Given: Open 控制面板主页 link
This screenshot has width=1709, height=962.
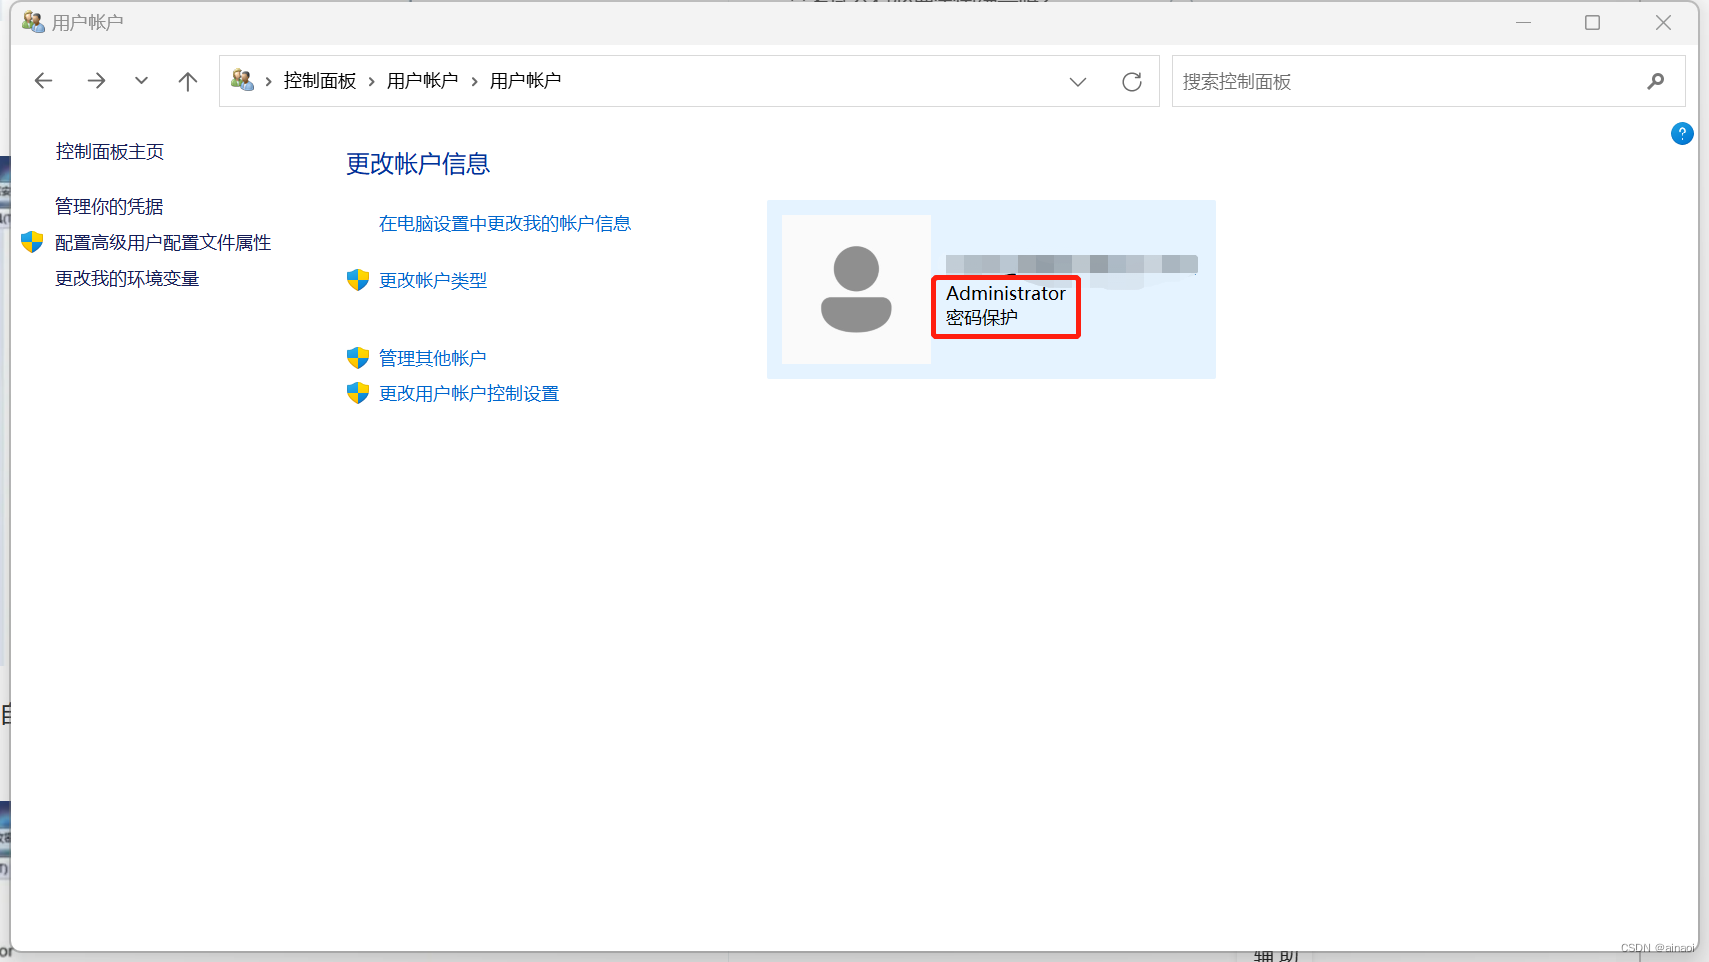Looking at the screenshot, I should click(x=110, y=152).
